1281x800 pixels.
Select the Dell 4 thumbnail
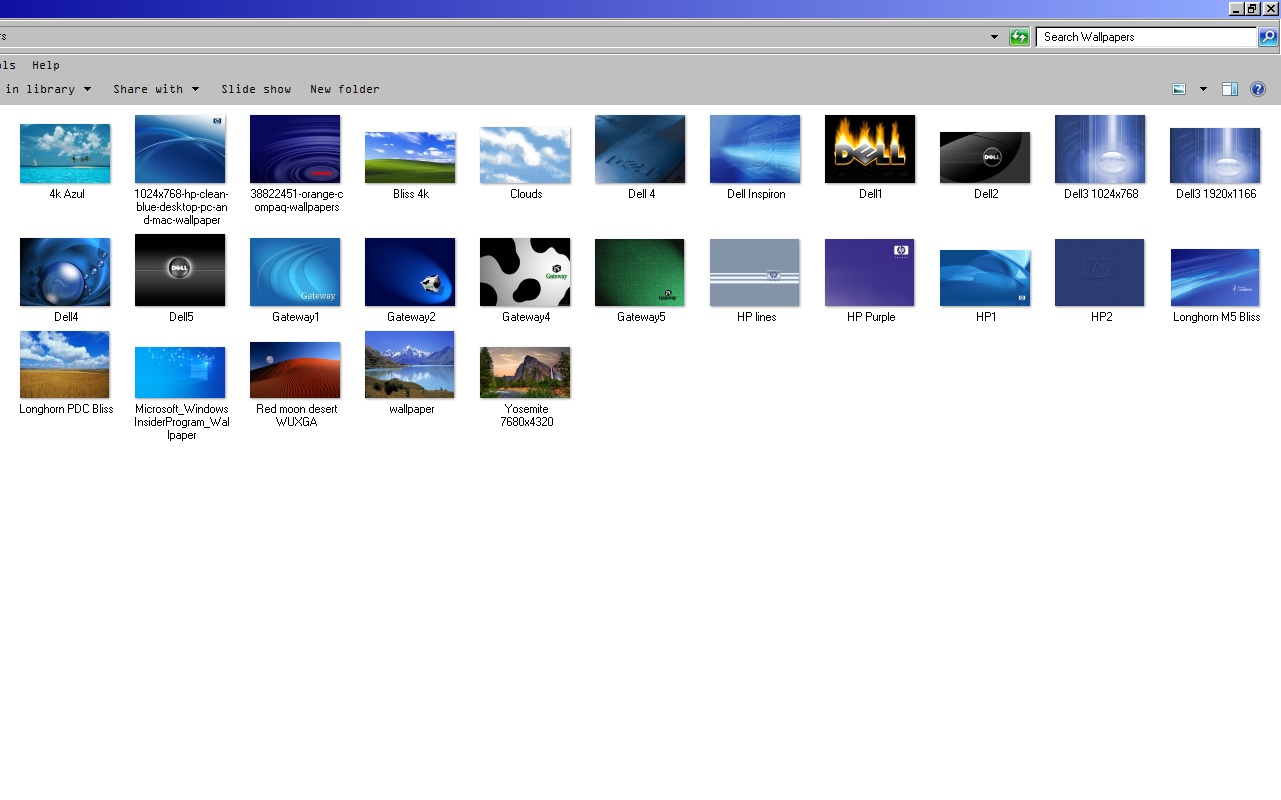[640, 149]
